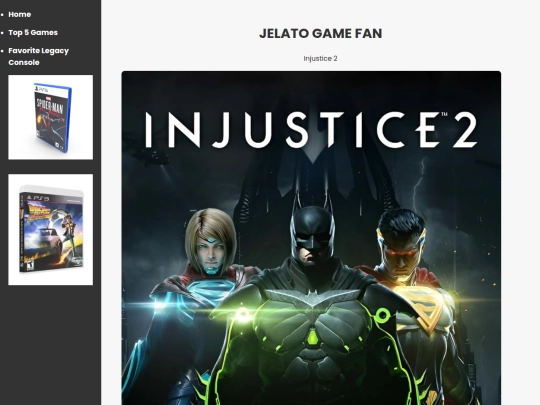The image size is (540, 405).
Task: Click the JELATO GAME FAN site title
Action: pos(321,33)
